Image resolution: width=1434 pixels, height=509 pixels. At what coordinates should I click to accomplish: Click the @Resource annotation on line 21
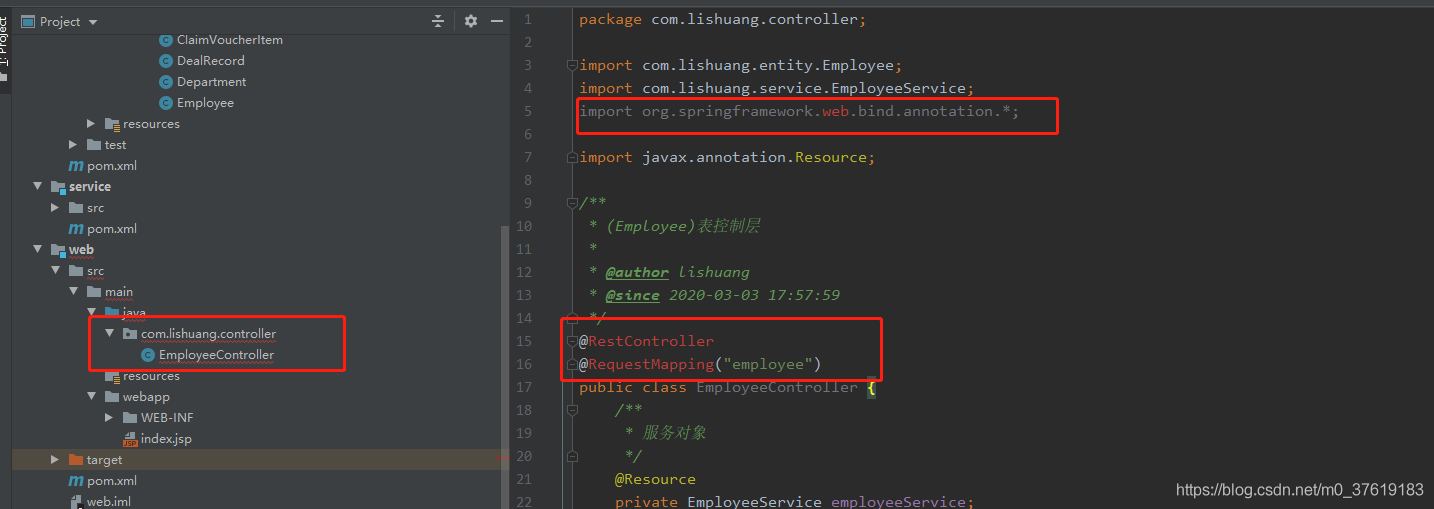click(x=655, y=479)
